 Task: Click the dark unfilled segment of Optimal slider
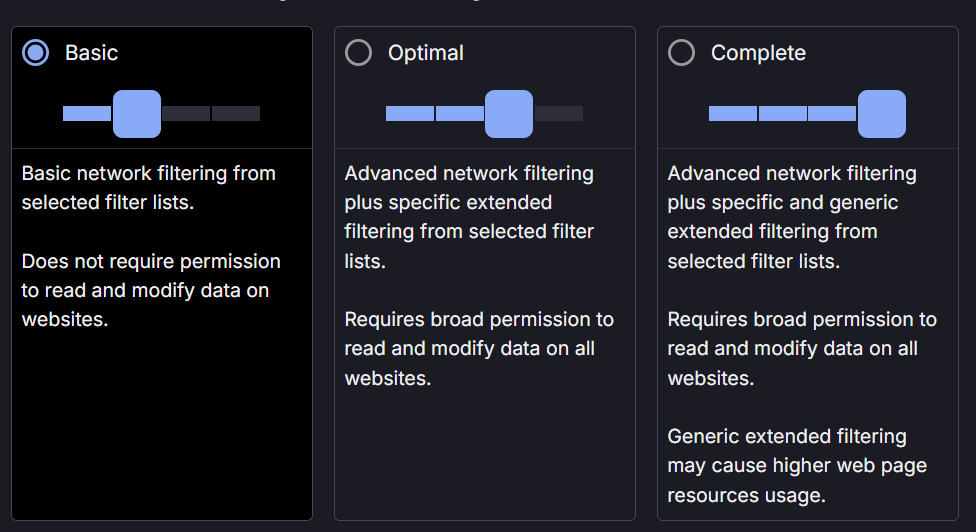pos(559,114)
